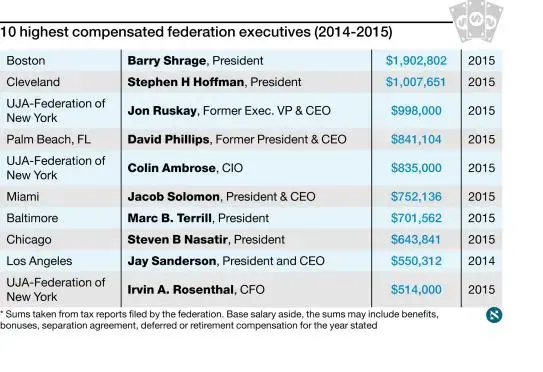
Task: Select Barry Shrage, President name
Action: [195, 61]
